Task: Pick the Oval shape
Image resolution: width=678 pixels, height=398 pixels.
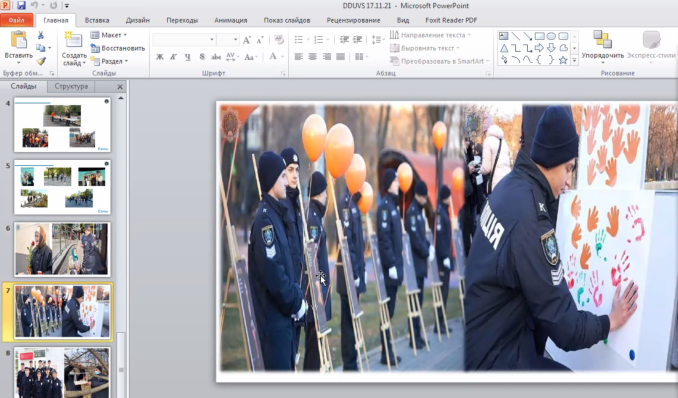Action: (x=551, y=36)
